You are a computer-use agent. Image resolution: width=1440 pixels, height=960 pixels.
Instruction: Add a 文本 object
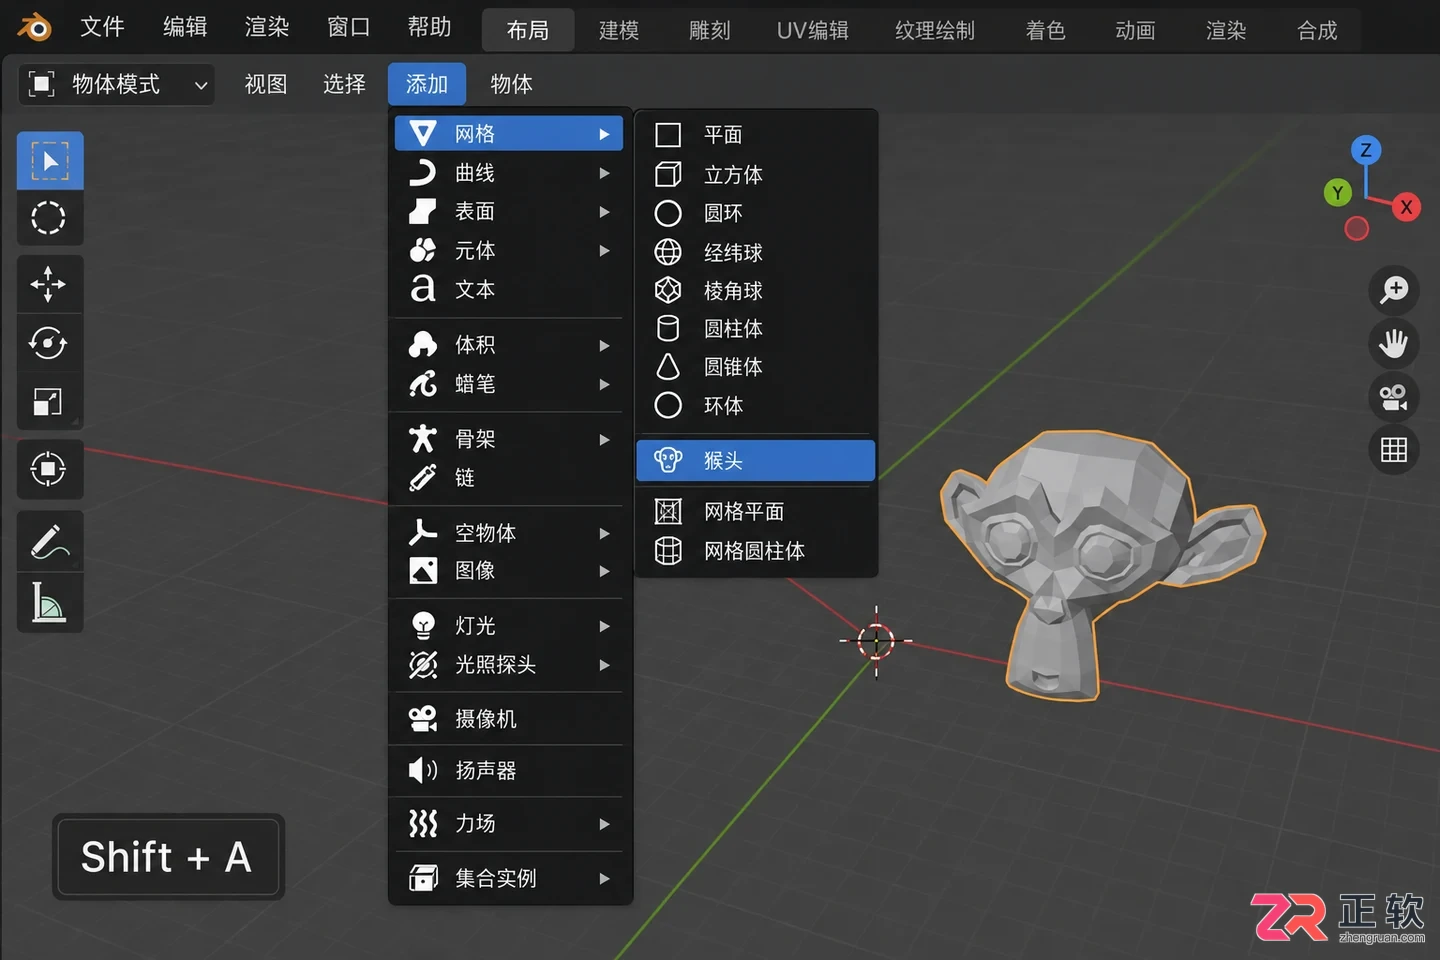509,290
